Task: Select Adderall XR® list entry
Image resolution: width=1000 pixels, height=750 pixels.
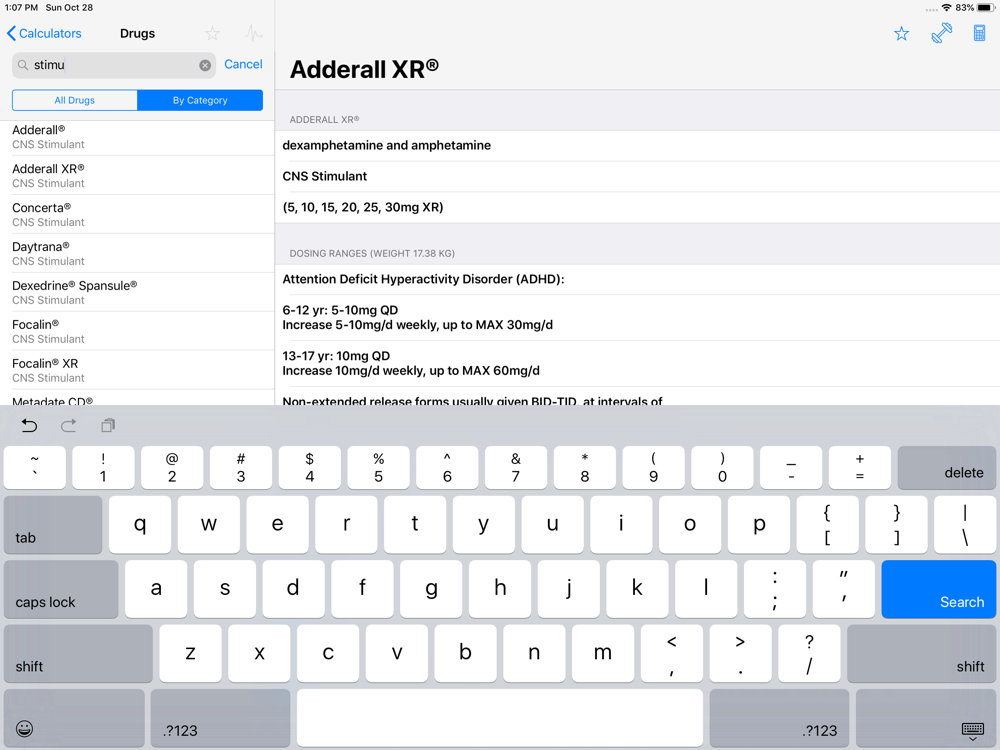Action: (137, 175)
